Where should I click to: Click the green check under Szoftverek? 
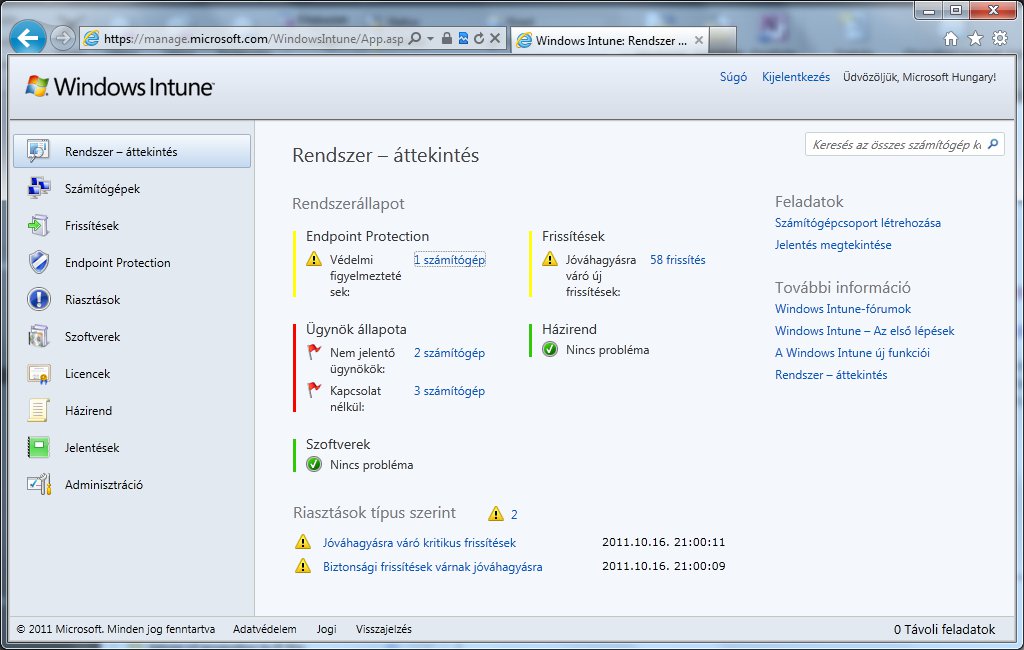pos(314,464)
